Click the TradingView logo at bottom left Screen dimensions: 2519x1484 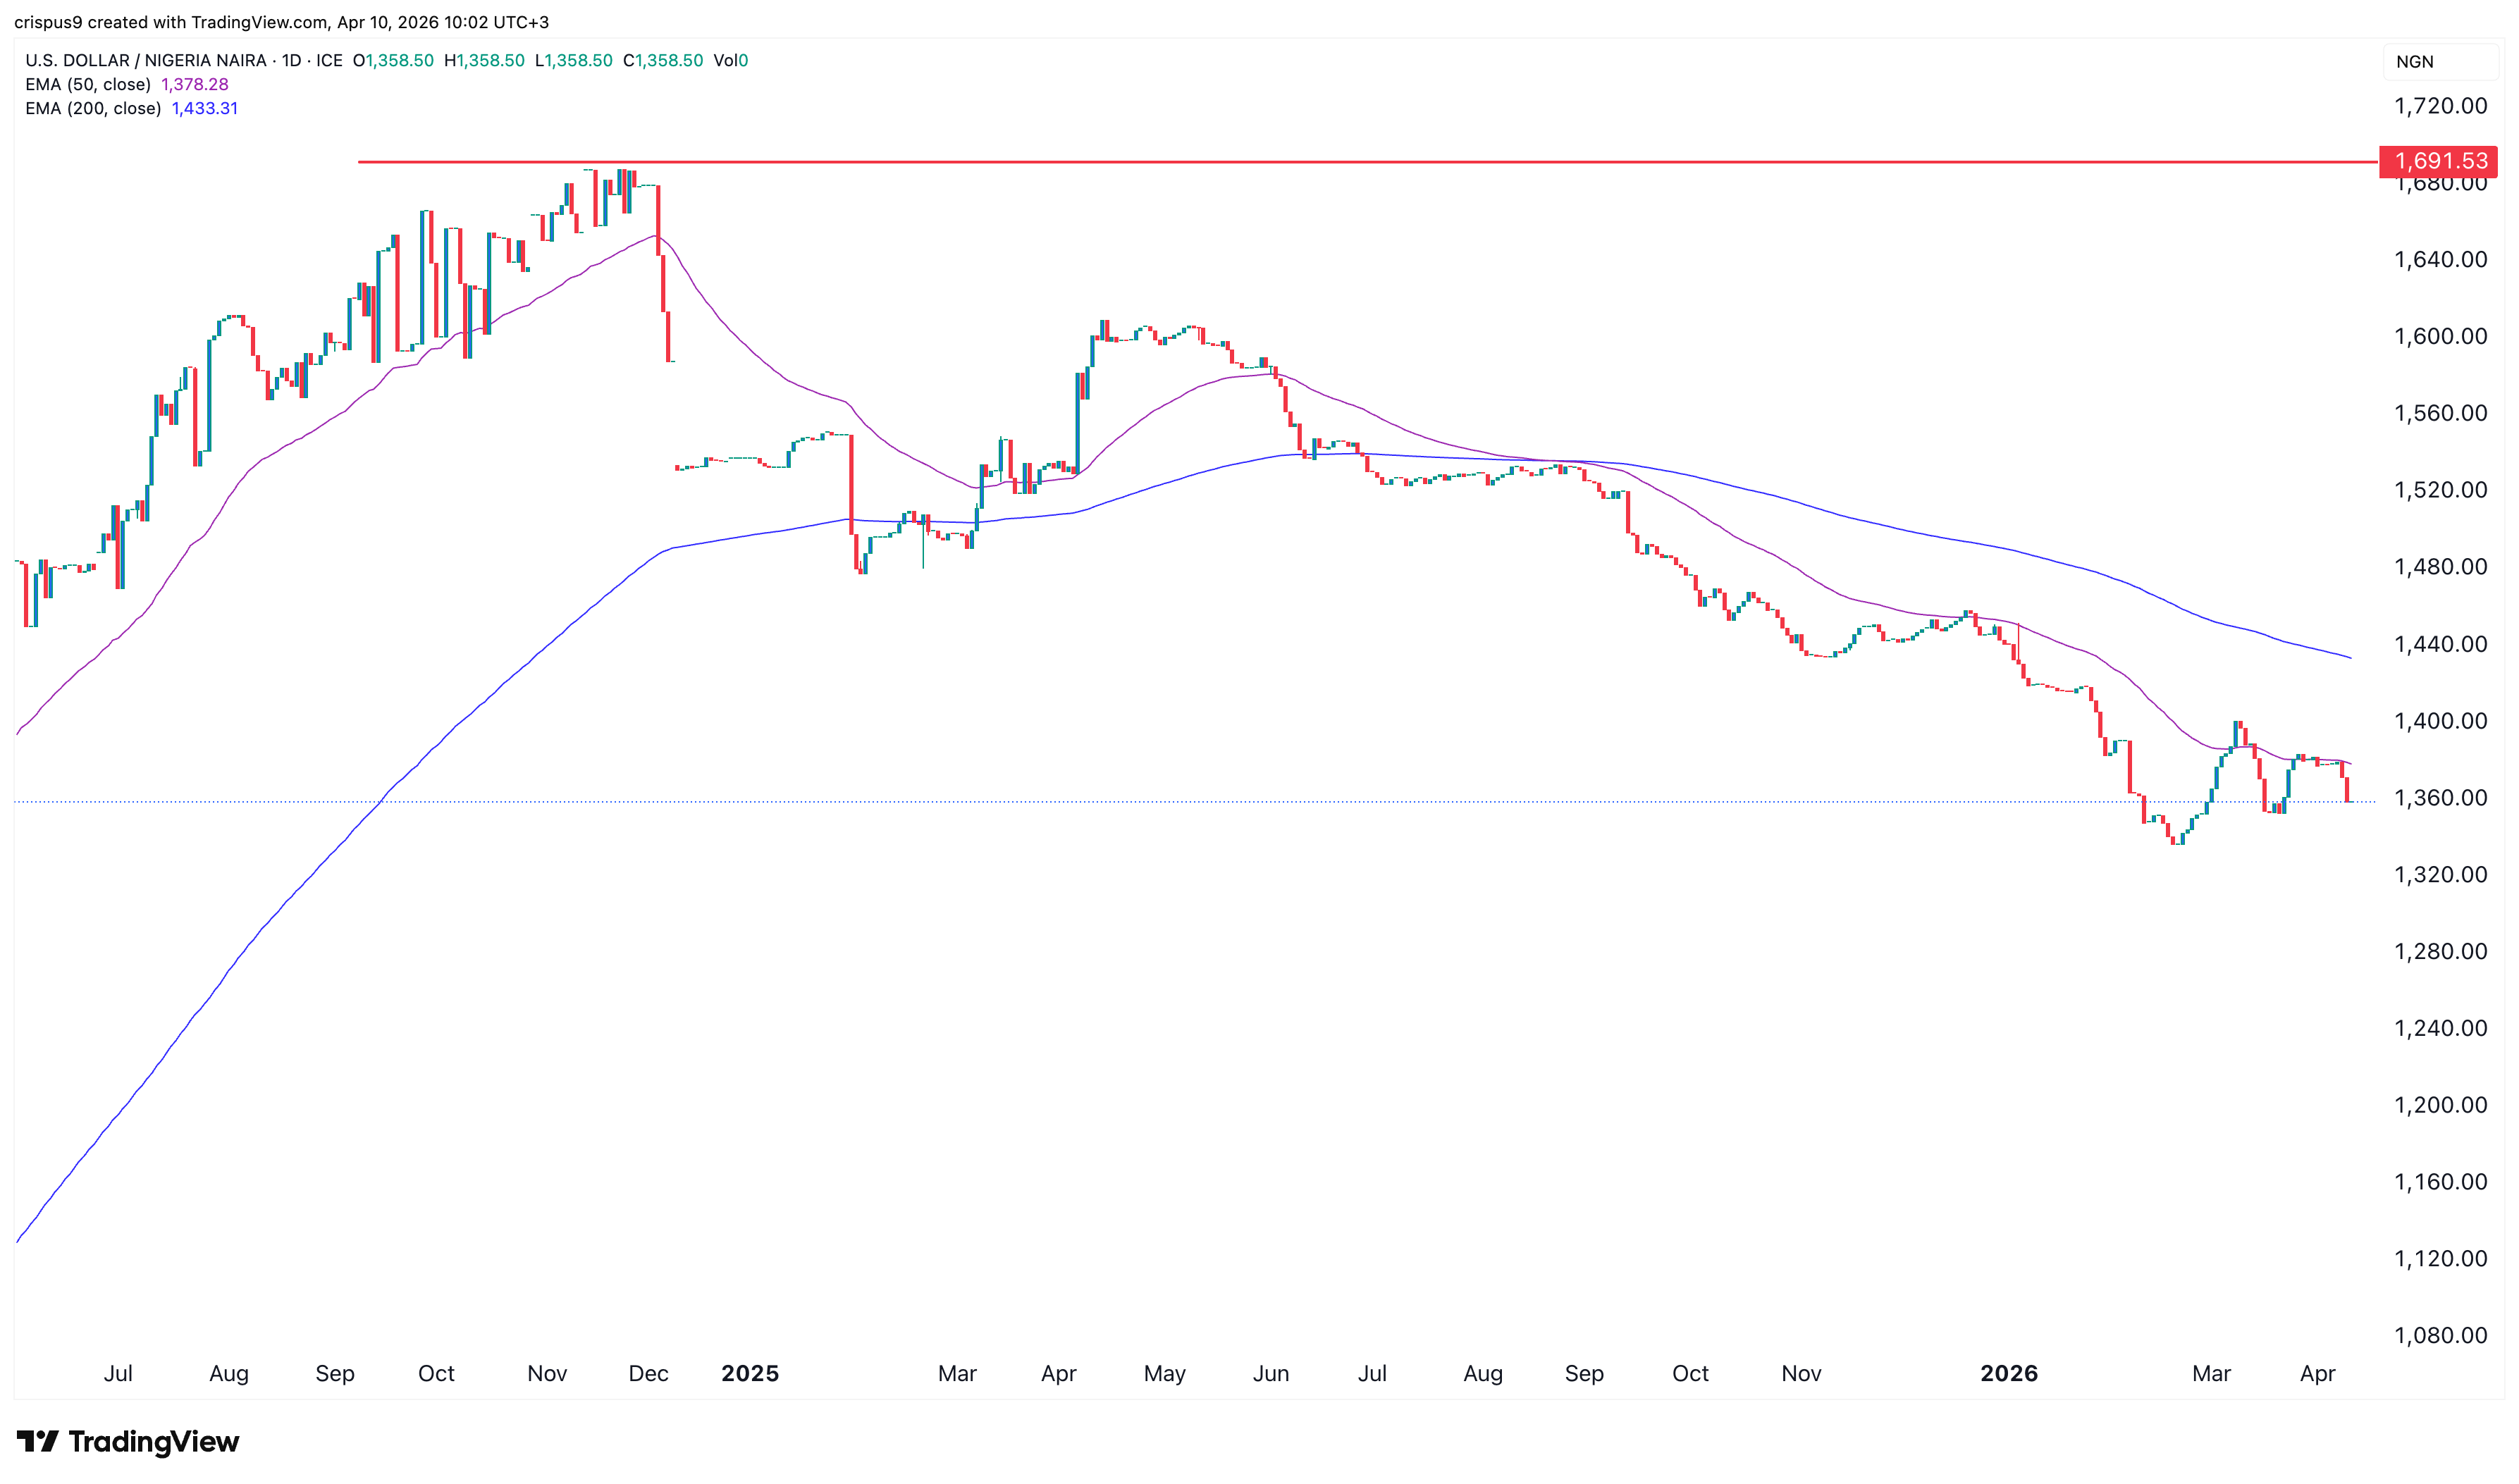point(128,1441)
